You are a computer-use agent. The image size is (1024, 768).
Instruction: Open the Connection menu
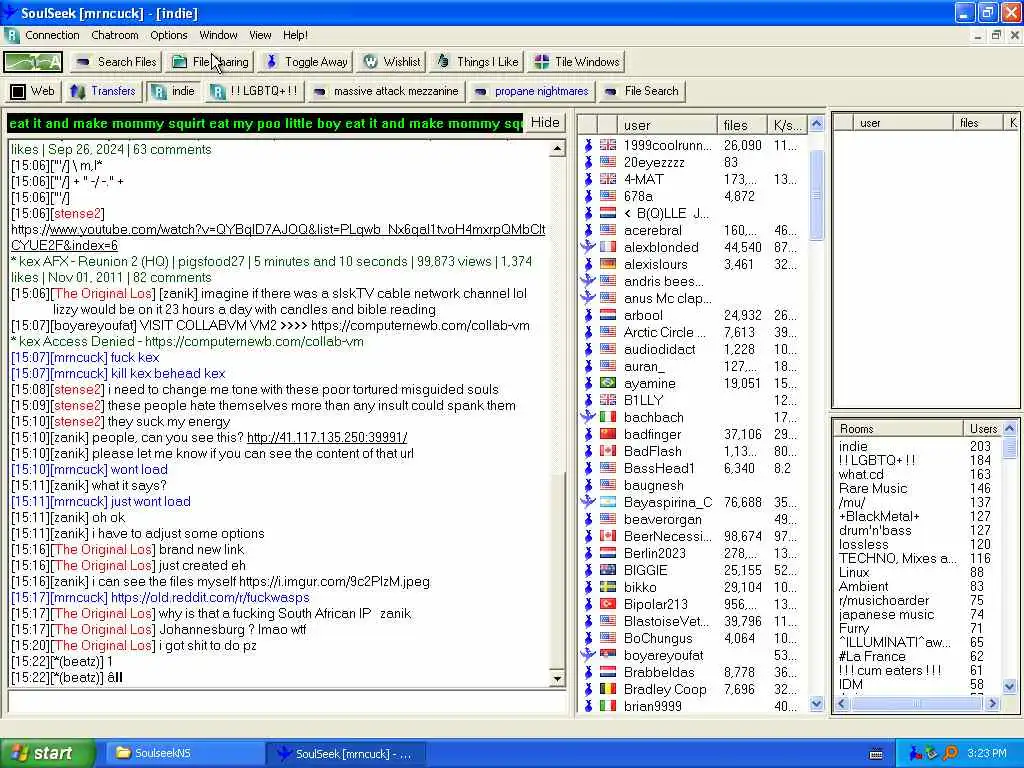[x=52, y=35]
